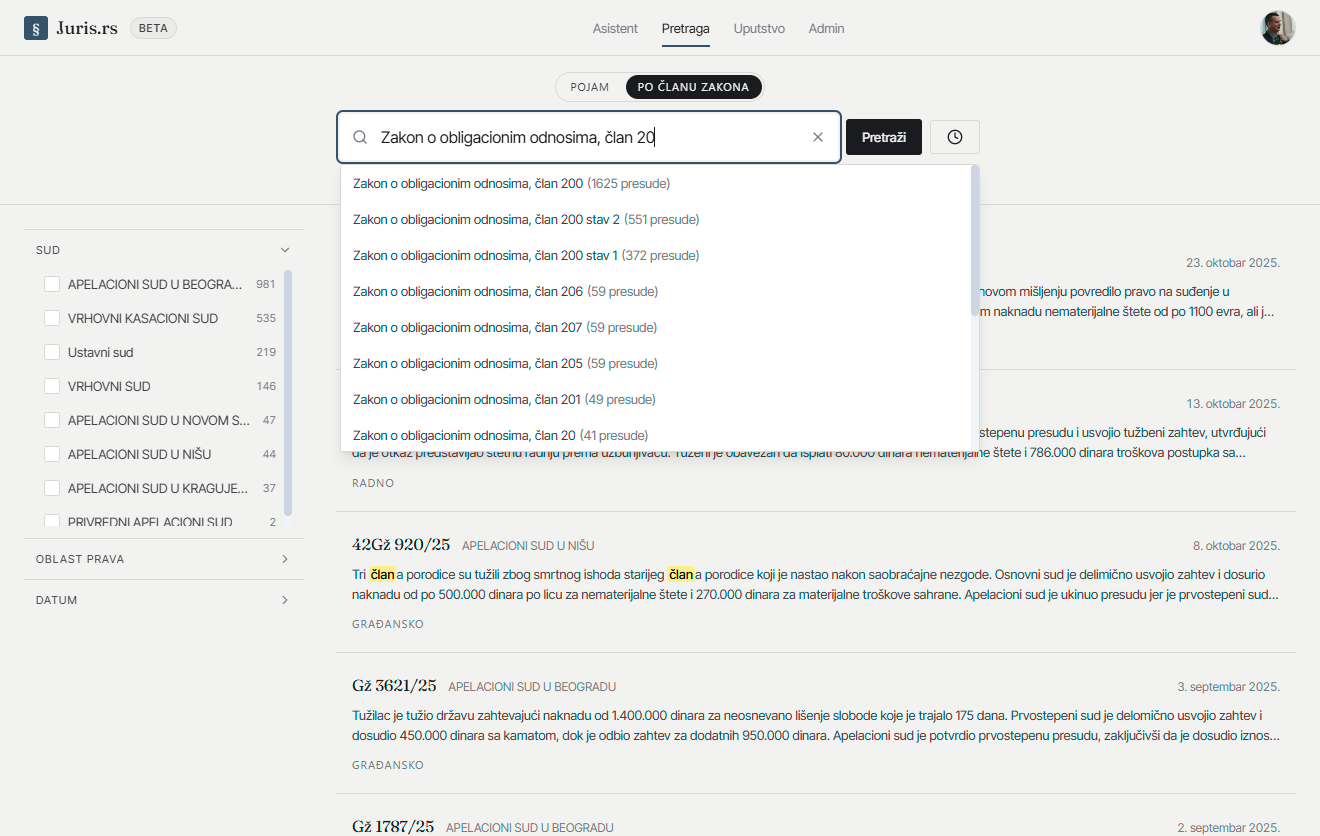1320x836 pixels.
Task: Open case Gž 3621/25
Action: click(x=394, y=686)
